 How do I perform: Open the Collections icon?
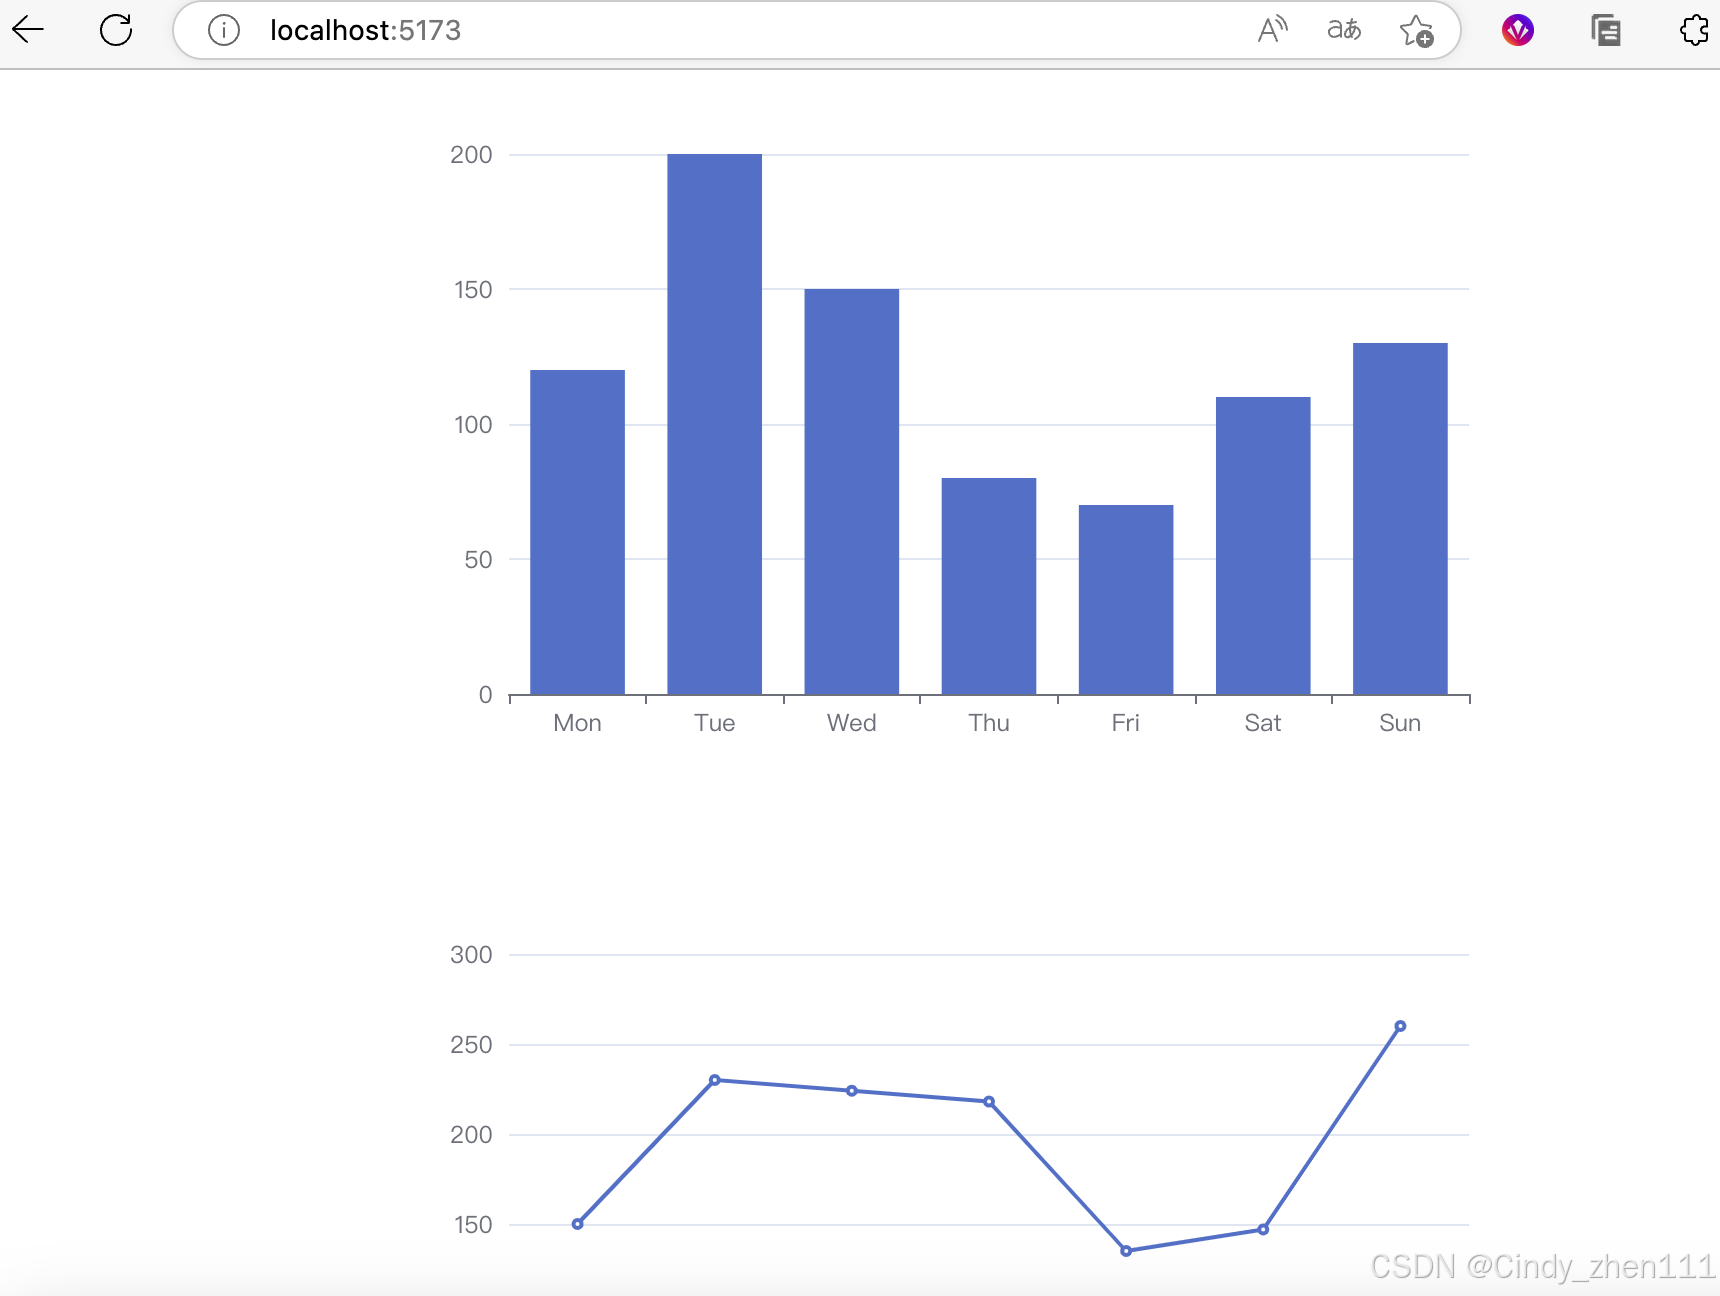point(1605,30)
